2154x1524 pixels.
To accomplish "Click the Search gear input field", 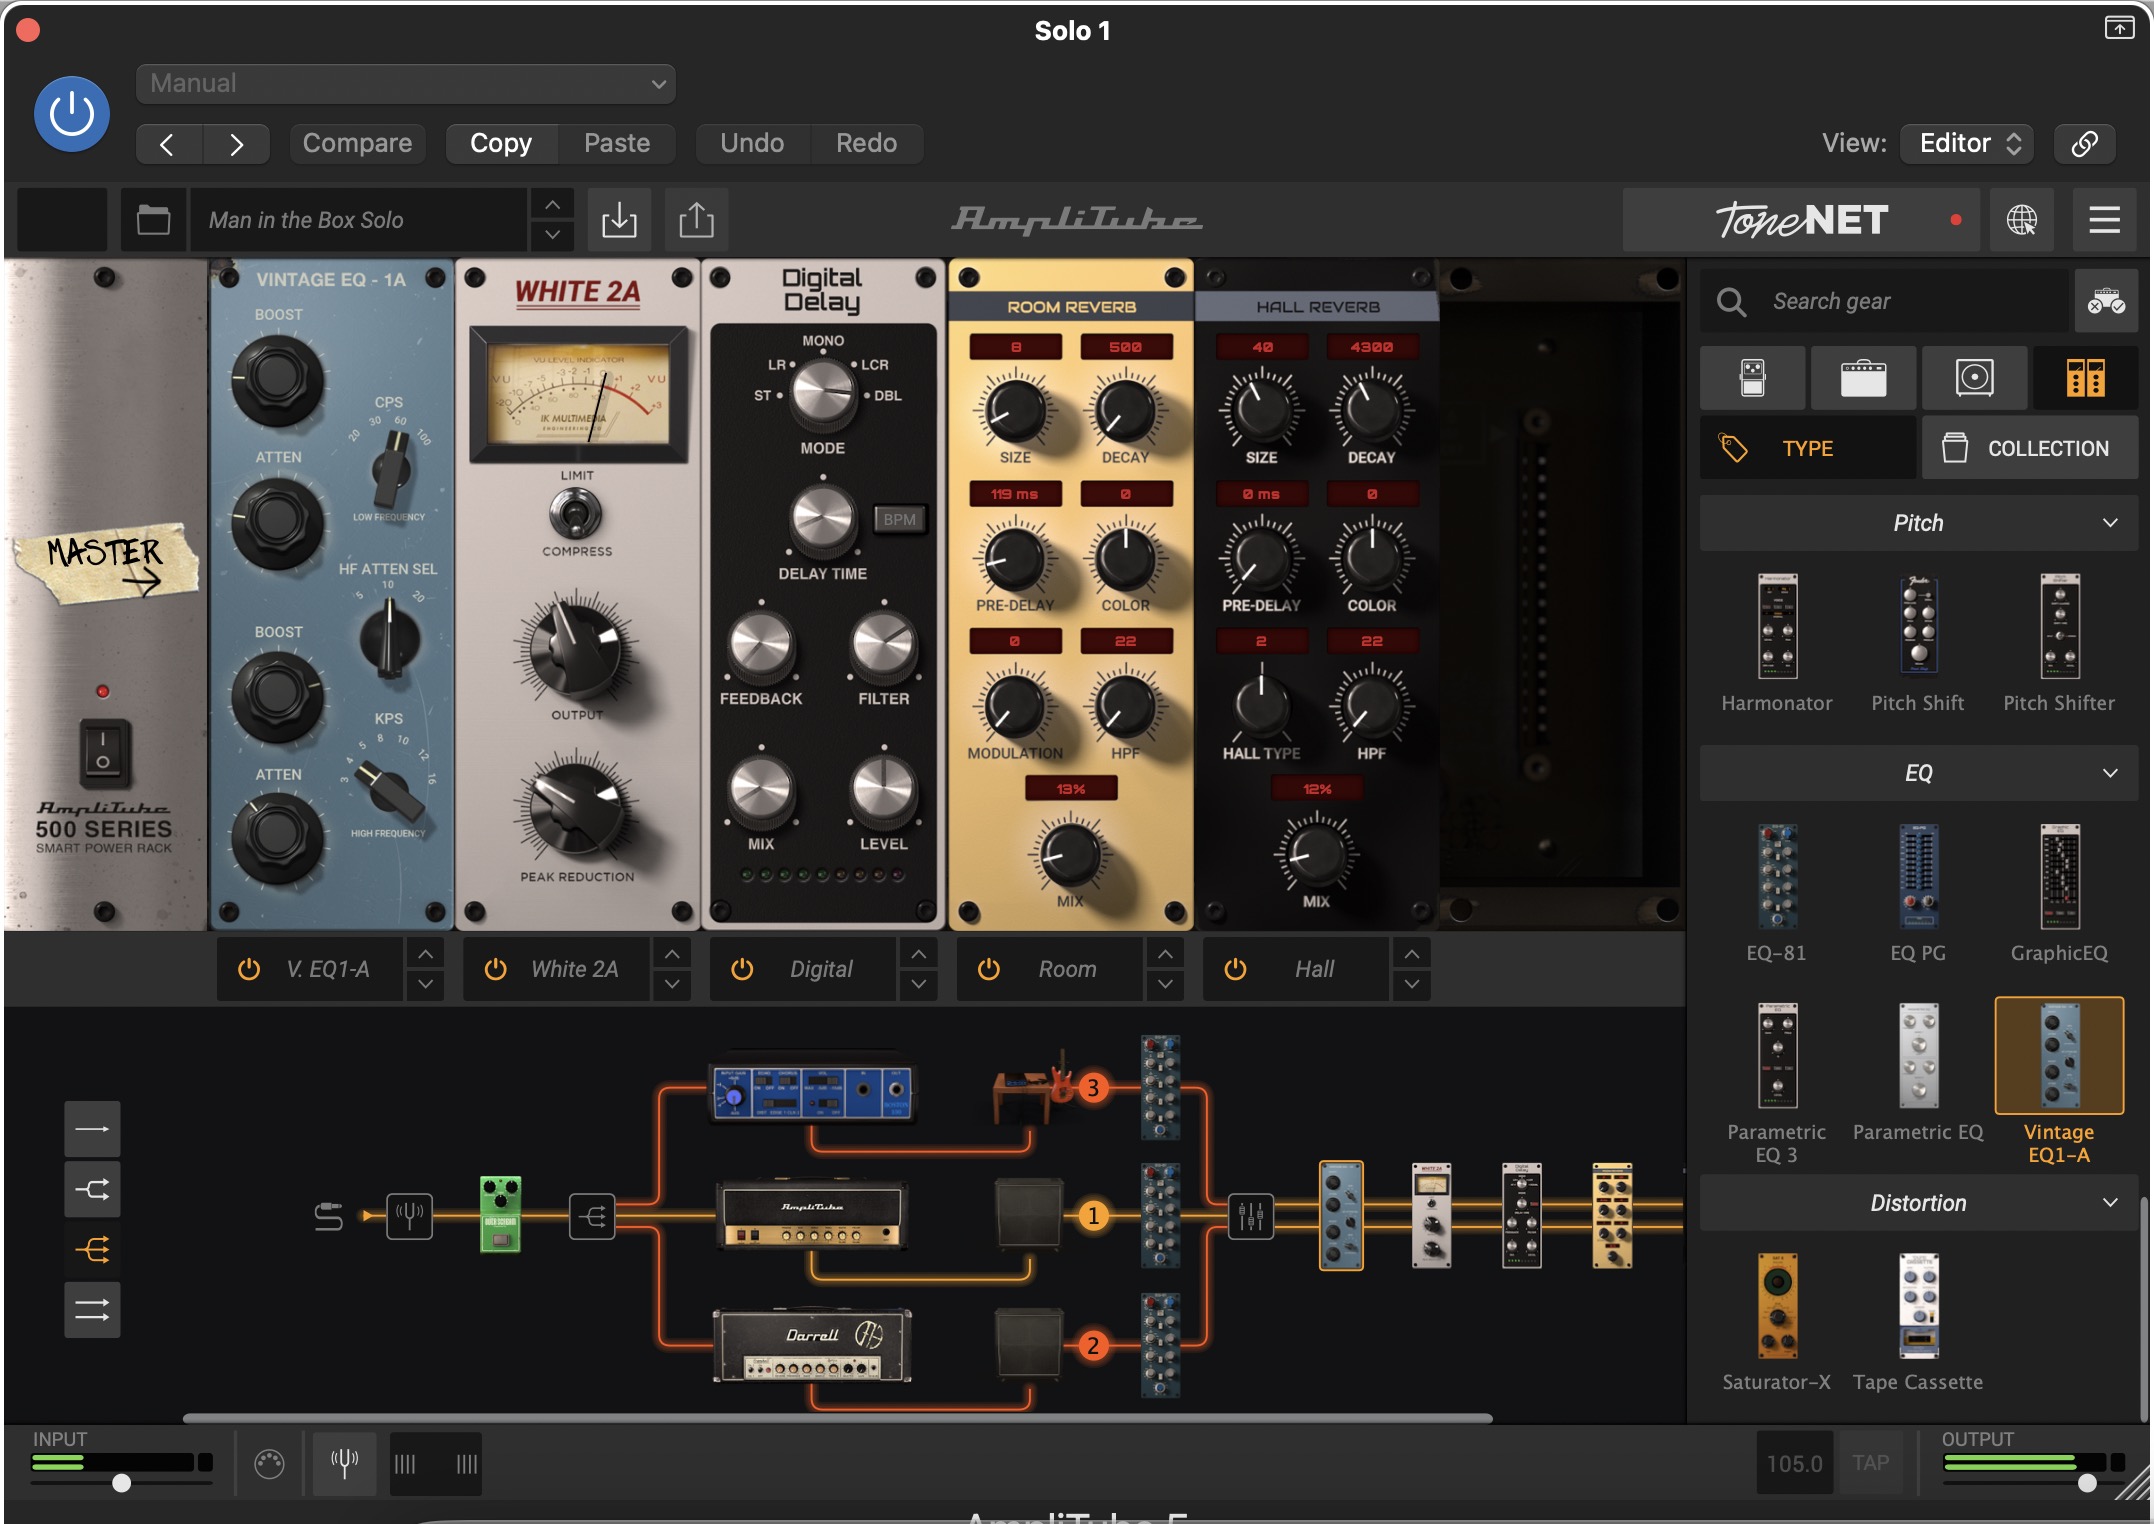I will (1884, 300).
